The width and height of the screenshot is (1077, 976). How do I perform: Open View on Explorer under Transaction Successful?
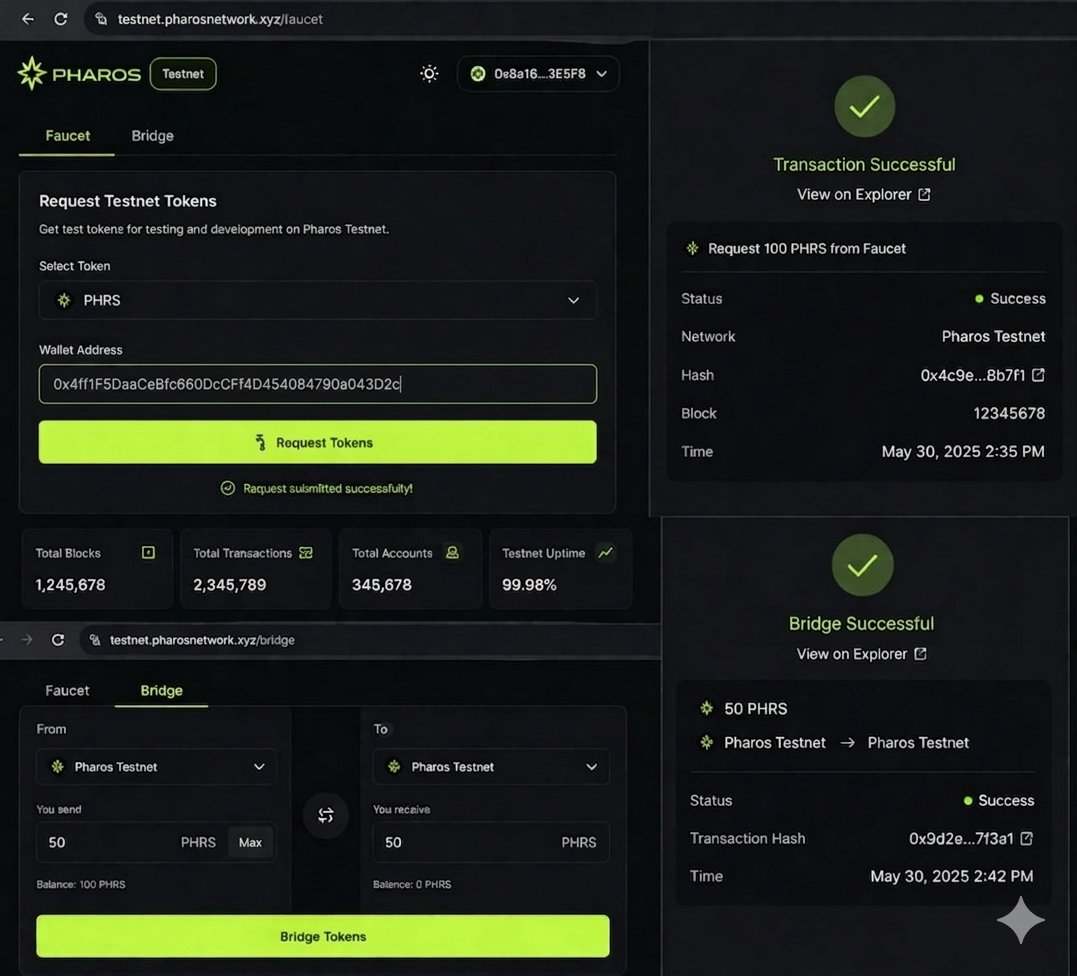(x=863, y=194)
